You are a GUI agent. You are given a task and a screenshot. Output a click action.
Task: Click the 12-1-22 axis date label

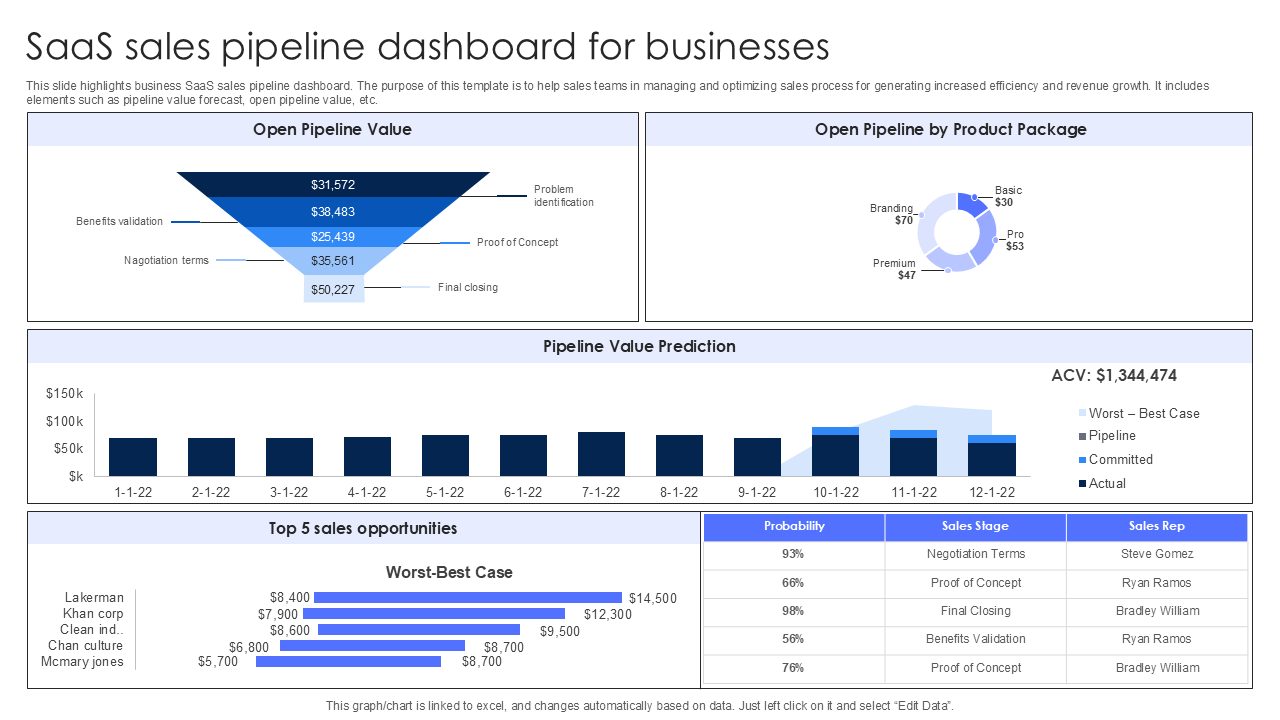(x=992, y=492)
